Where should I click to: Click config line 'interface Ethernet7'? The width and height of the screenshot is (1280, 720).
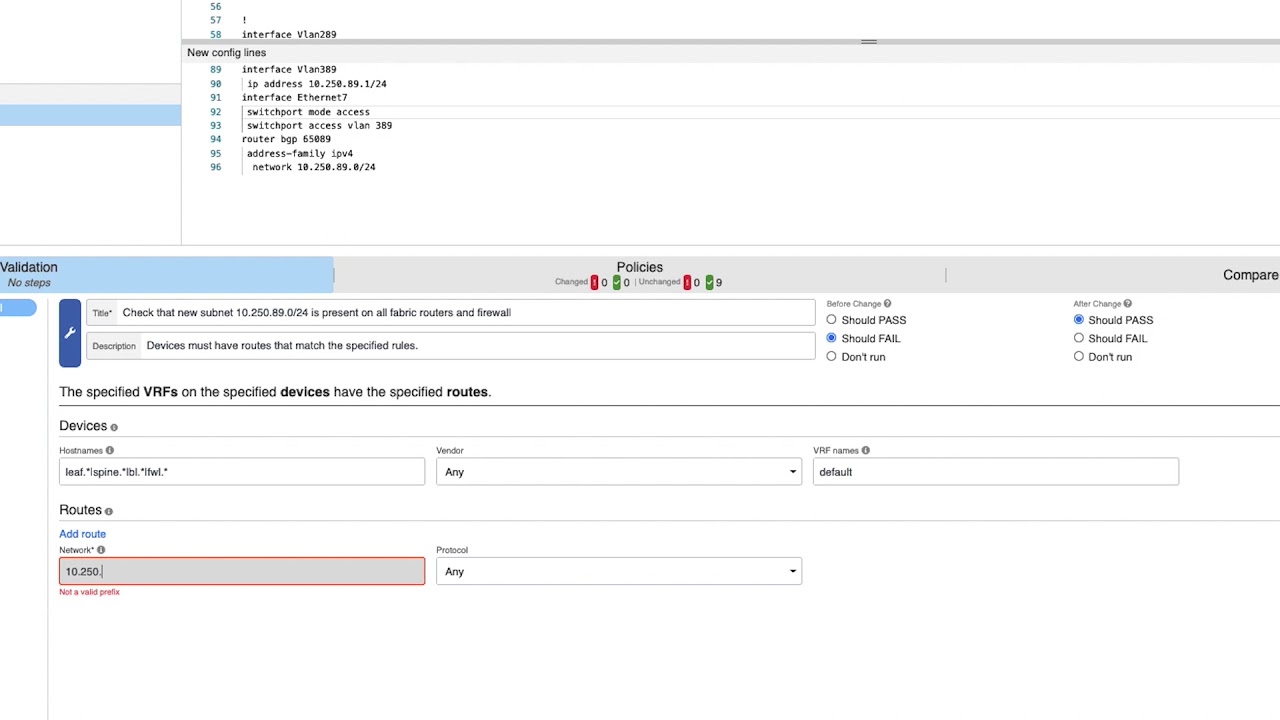pyautogui.click(x=295, y=98)
